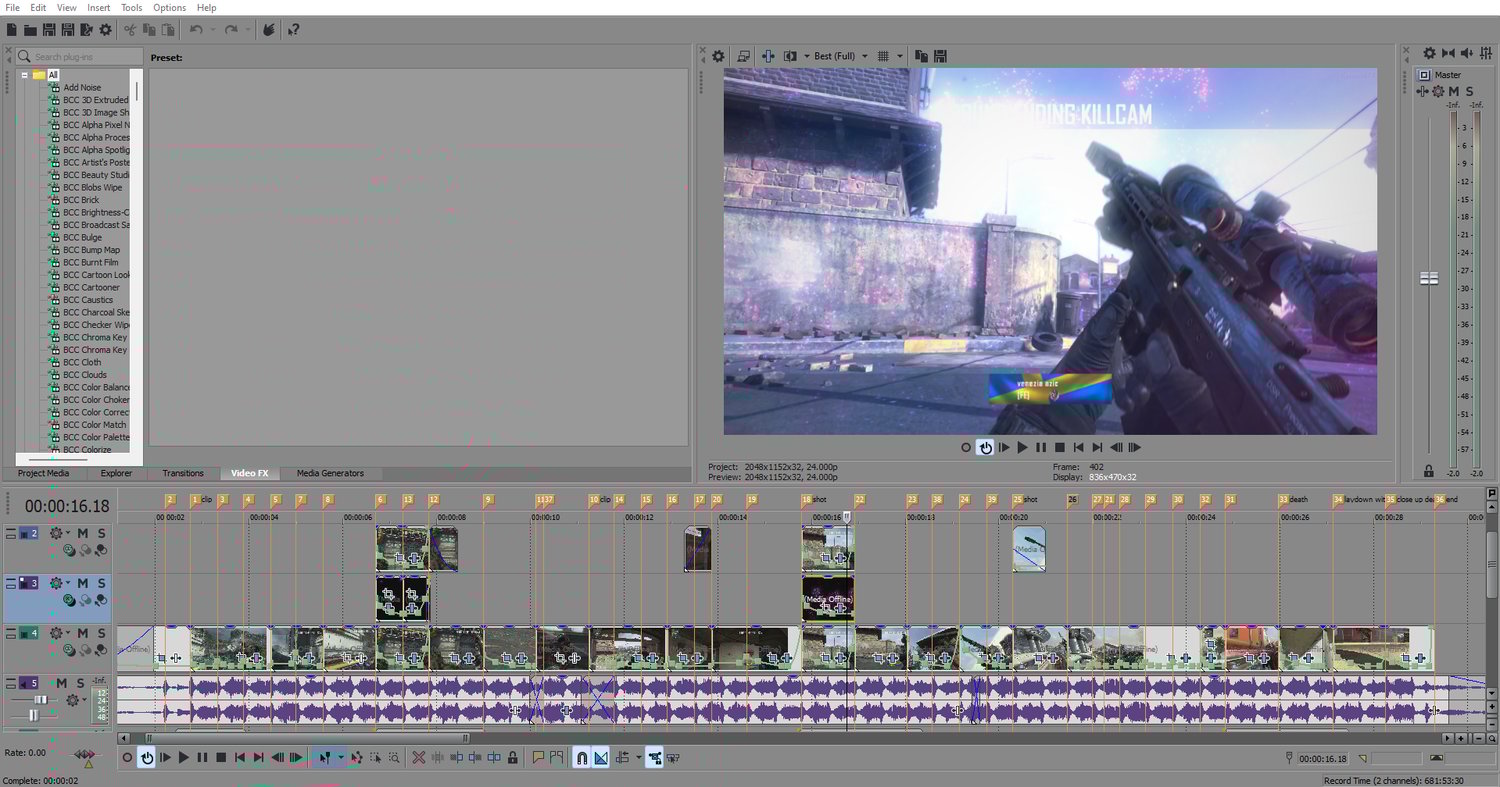Mute video track 2
Viewport: 1500px width, 787px height.
click(x=83, y=533)
